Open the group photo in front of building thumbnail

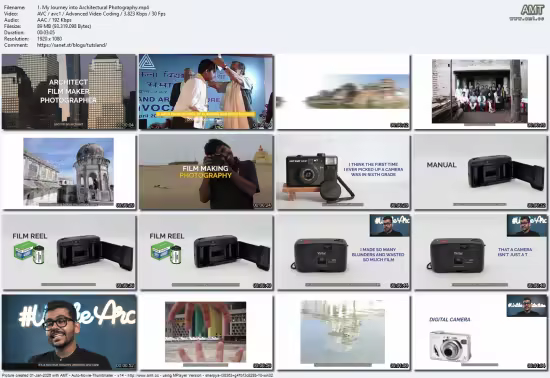pos(481,92)
